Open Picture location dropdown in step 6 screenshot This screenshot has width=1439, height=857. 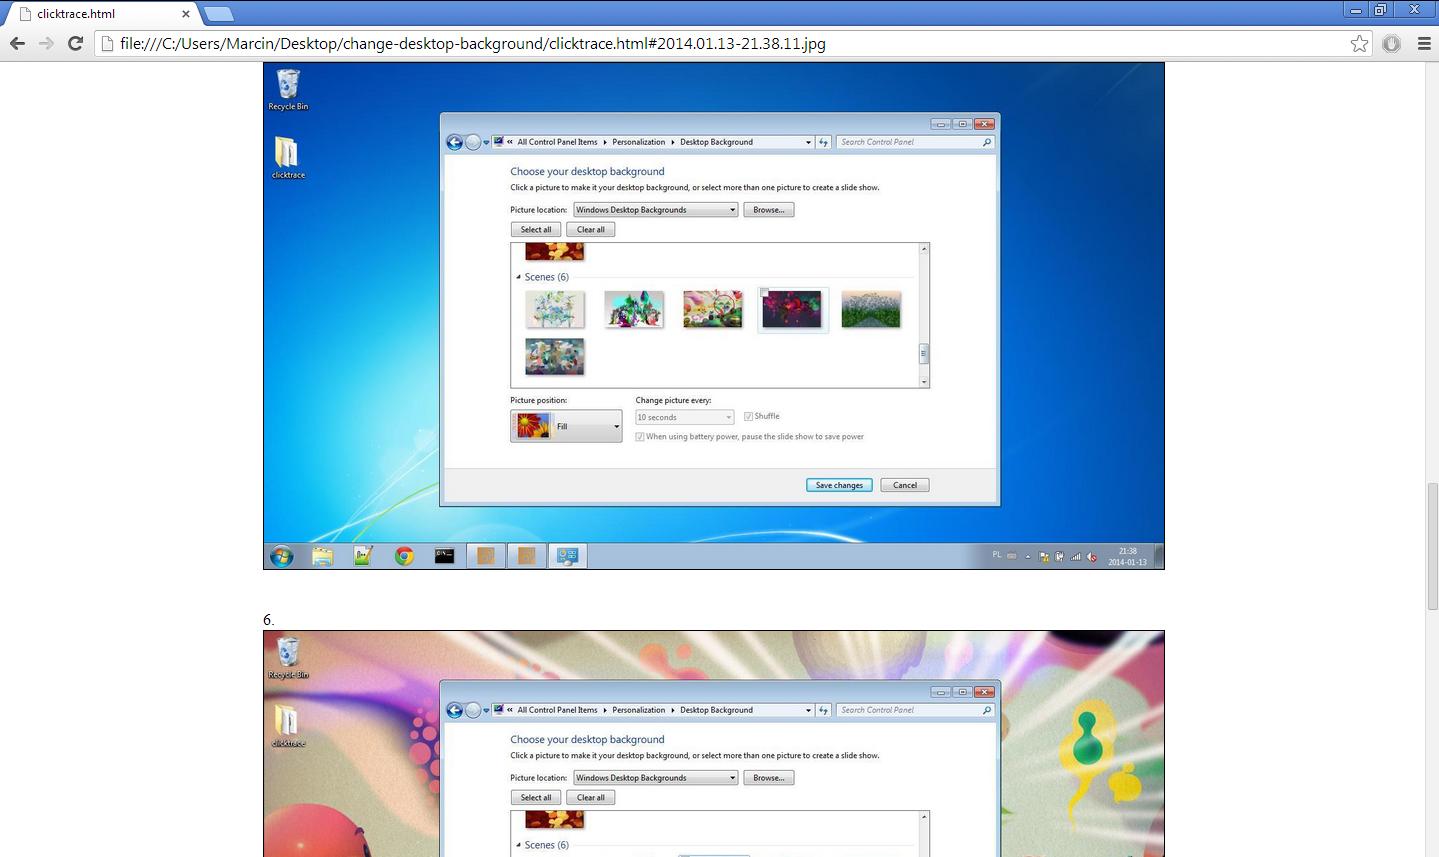656,778
